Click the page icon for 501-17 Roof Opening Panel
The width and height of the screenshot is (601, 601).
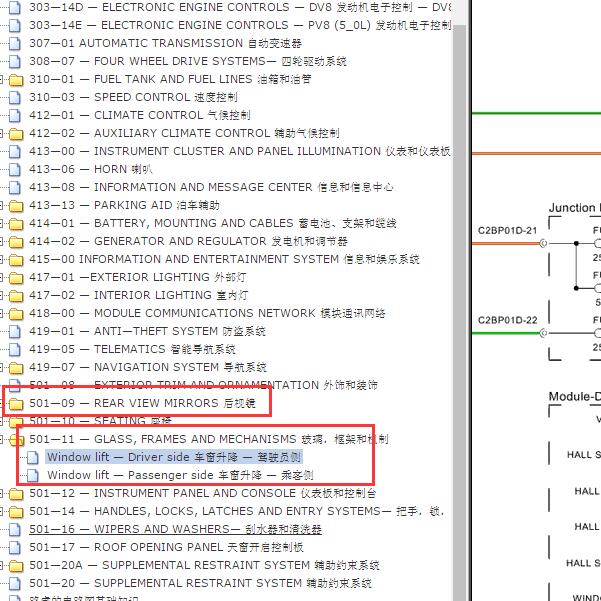pos(15,548)
